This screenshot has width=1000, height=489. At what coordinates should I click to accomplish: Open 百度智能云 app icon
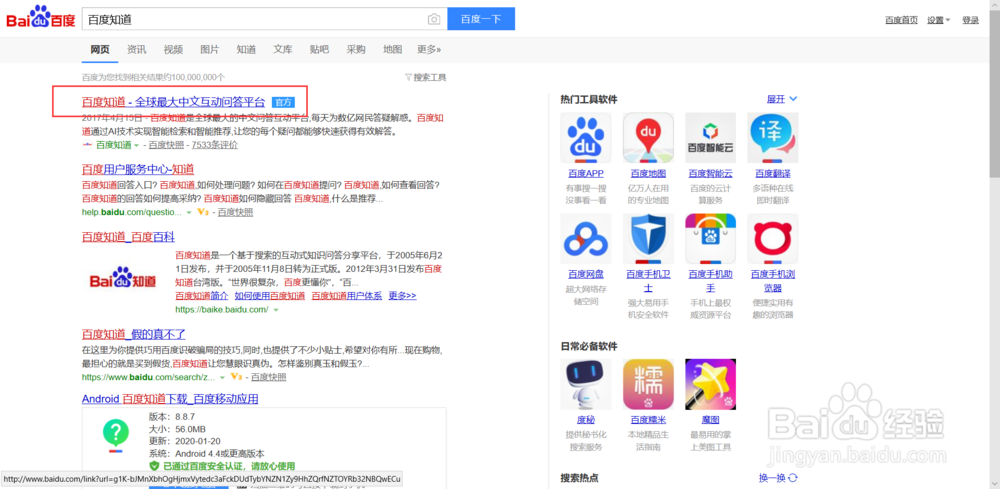click(x=710, y=138)
